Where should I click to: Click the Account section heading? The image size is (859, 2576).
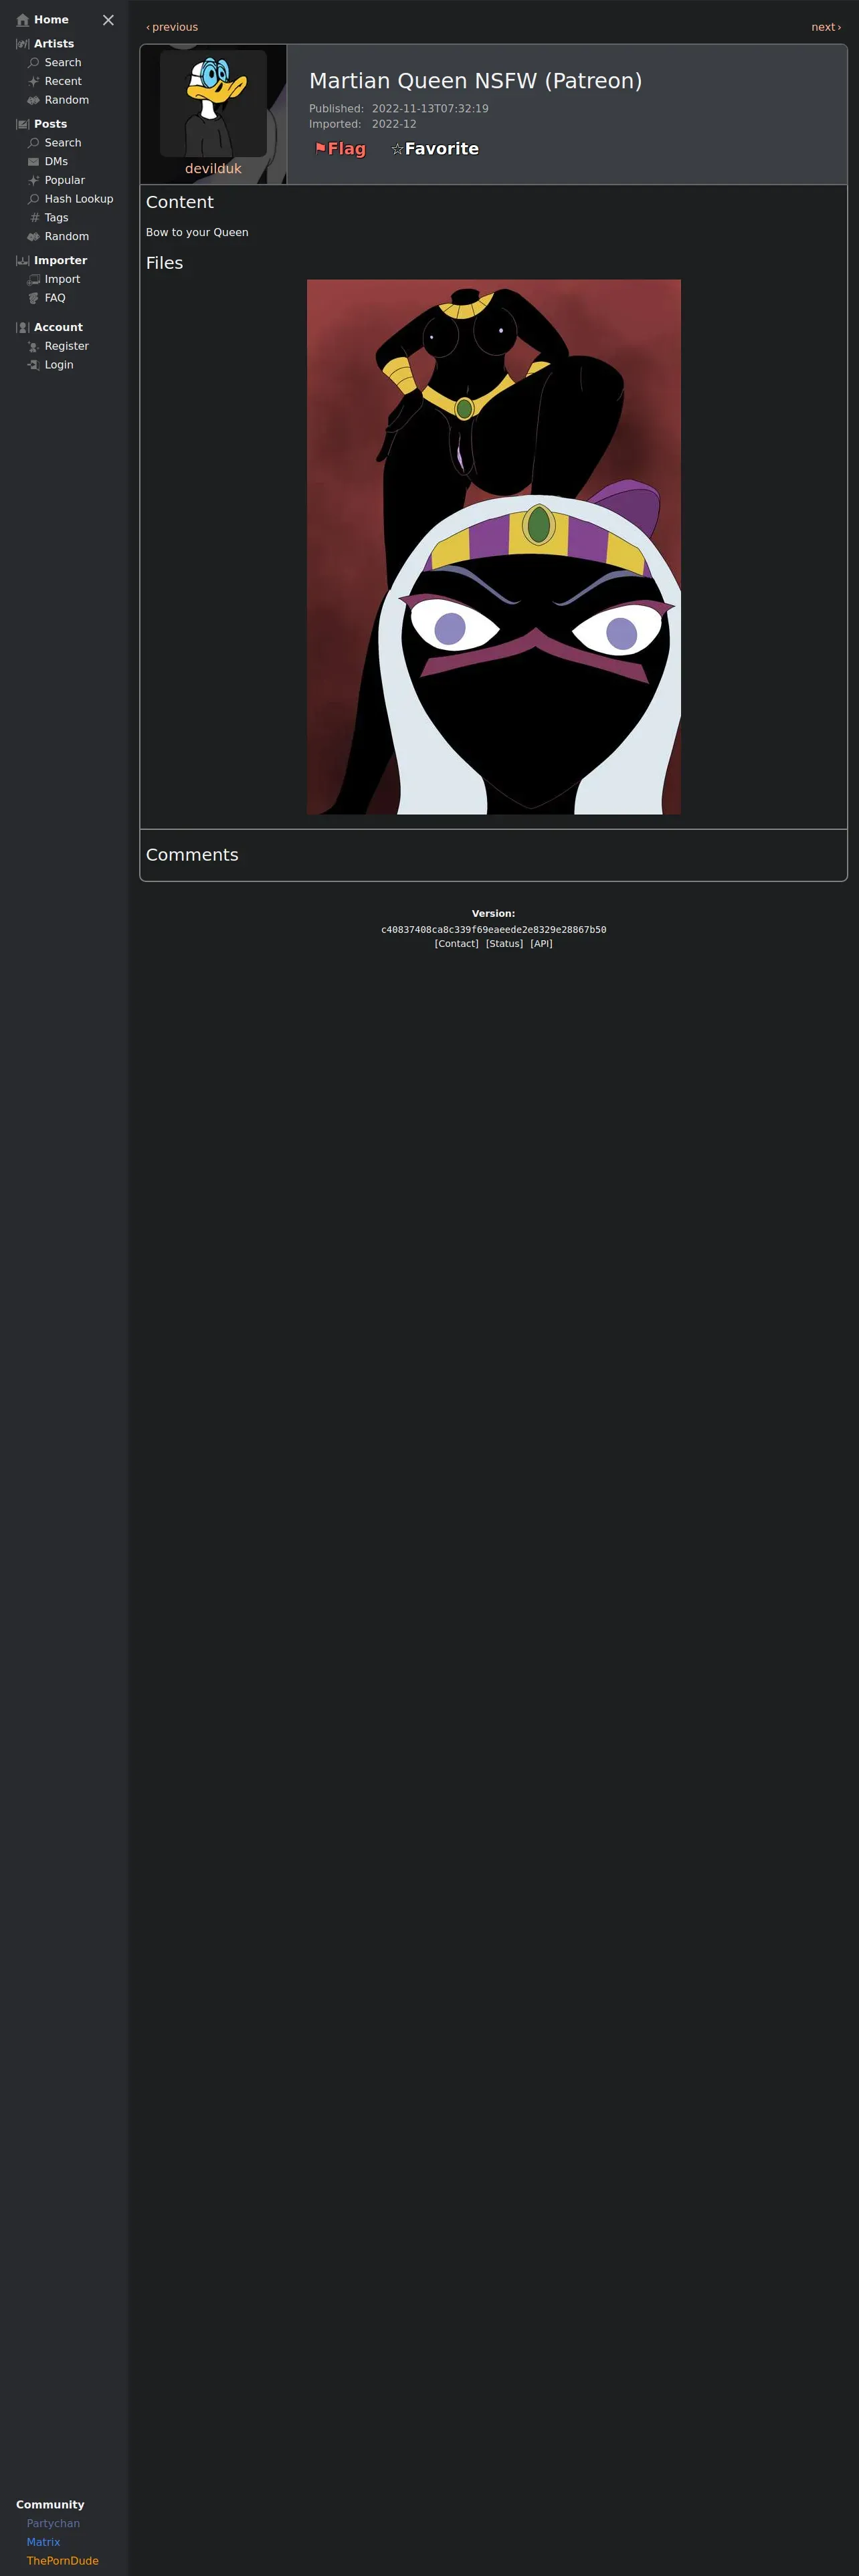[x=58, y=328]
